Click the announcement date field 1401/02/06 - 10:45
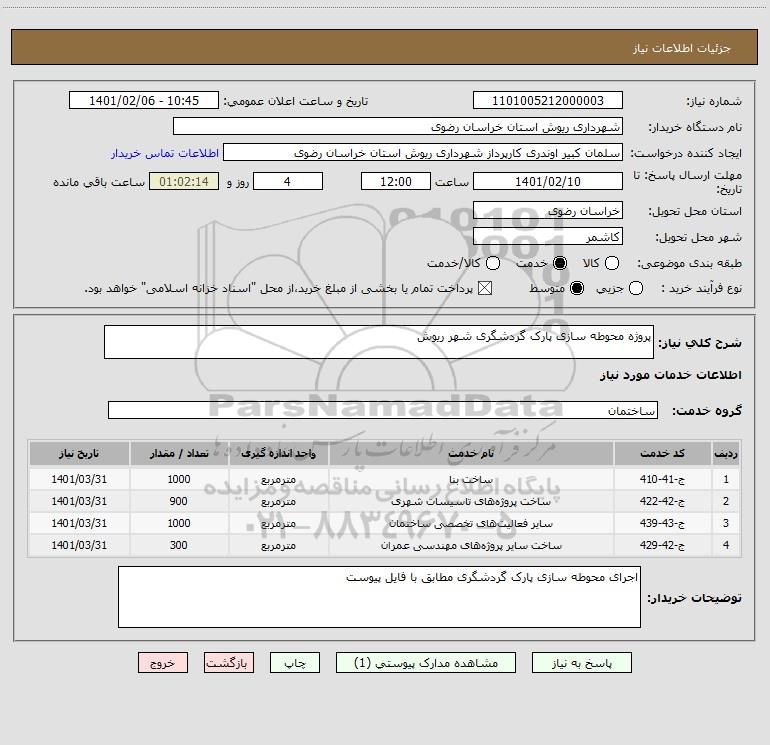 point(144,101)
